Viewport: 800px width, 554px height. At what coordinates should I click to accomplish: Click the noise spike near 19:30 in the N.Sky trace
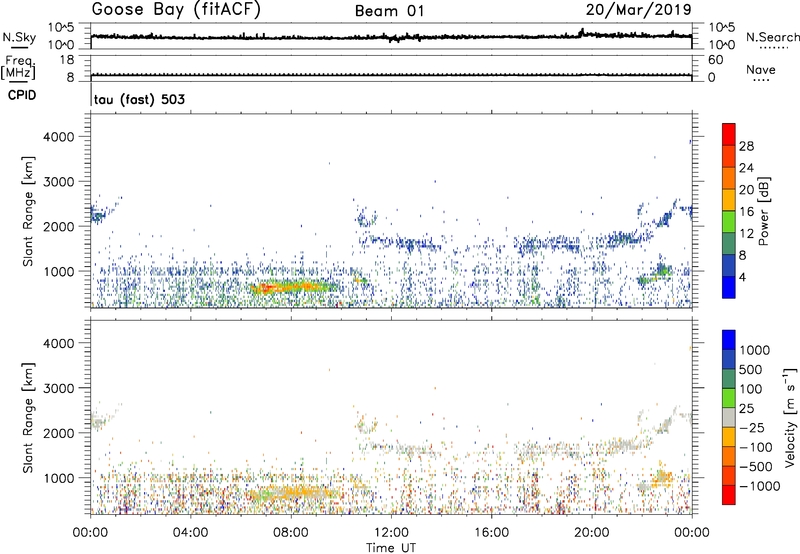tap(581, 32)
